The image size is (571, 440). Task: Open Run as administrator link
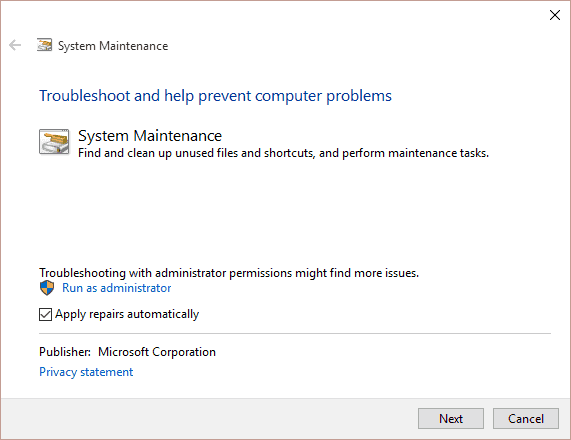117,288
